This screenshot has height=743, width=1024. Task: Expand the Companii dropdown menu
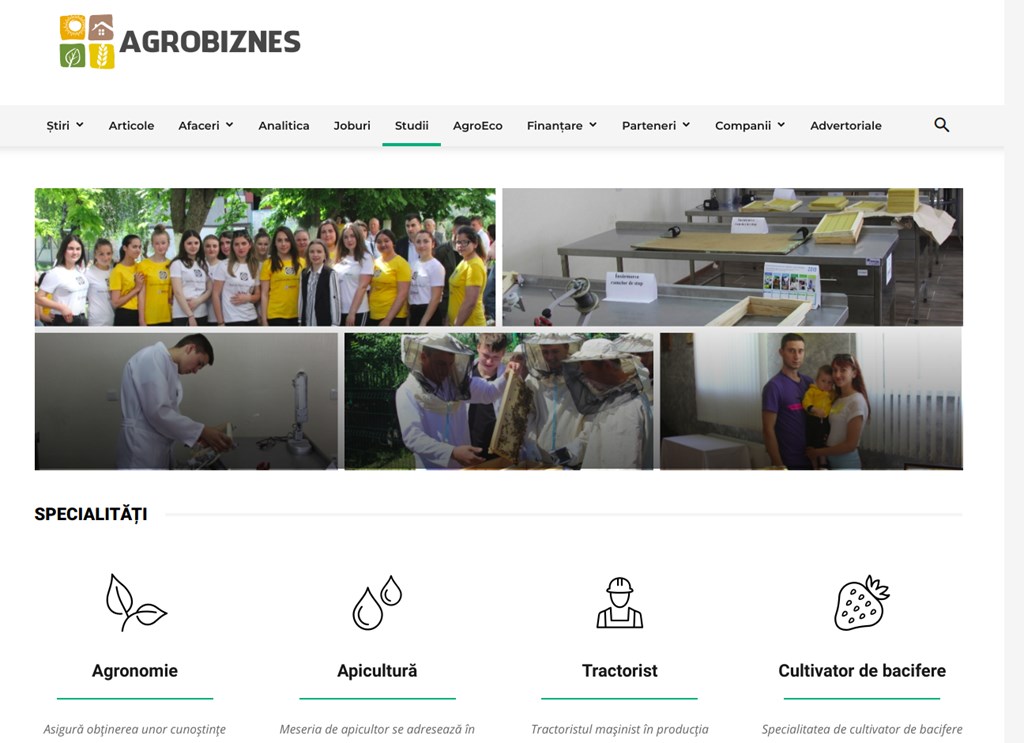[x=750, y=125]
